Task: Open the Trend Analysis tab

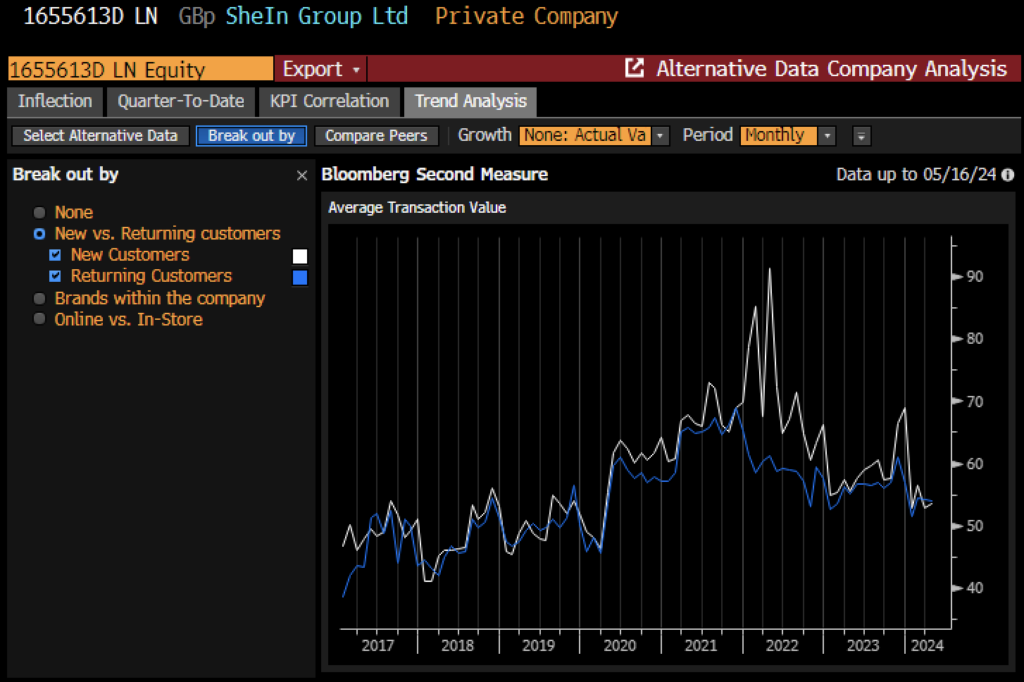Action: tap(470, 101)
